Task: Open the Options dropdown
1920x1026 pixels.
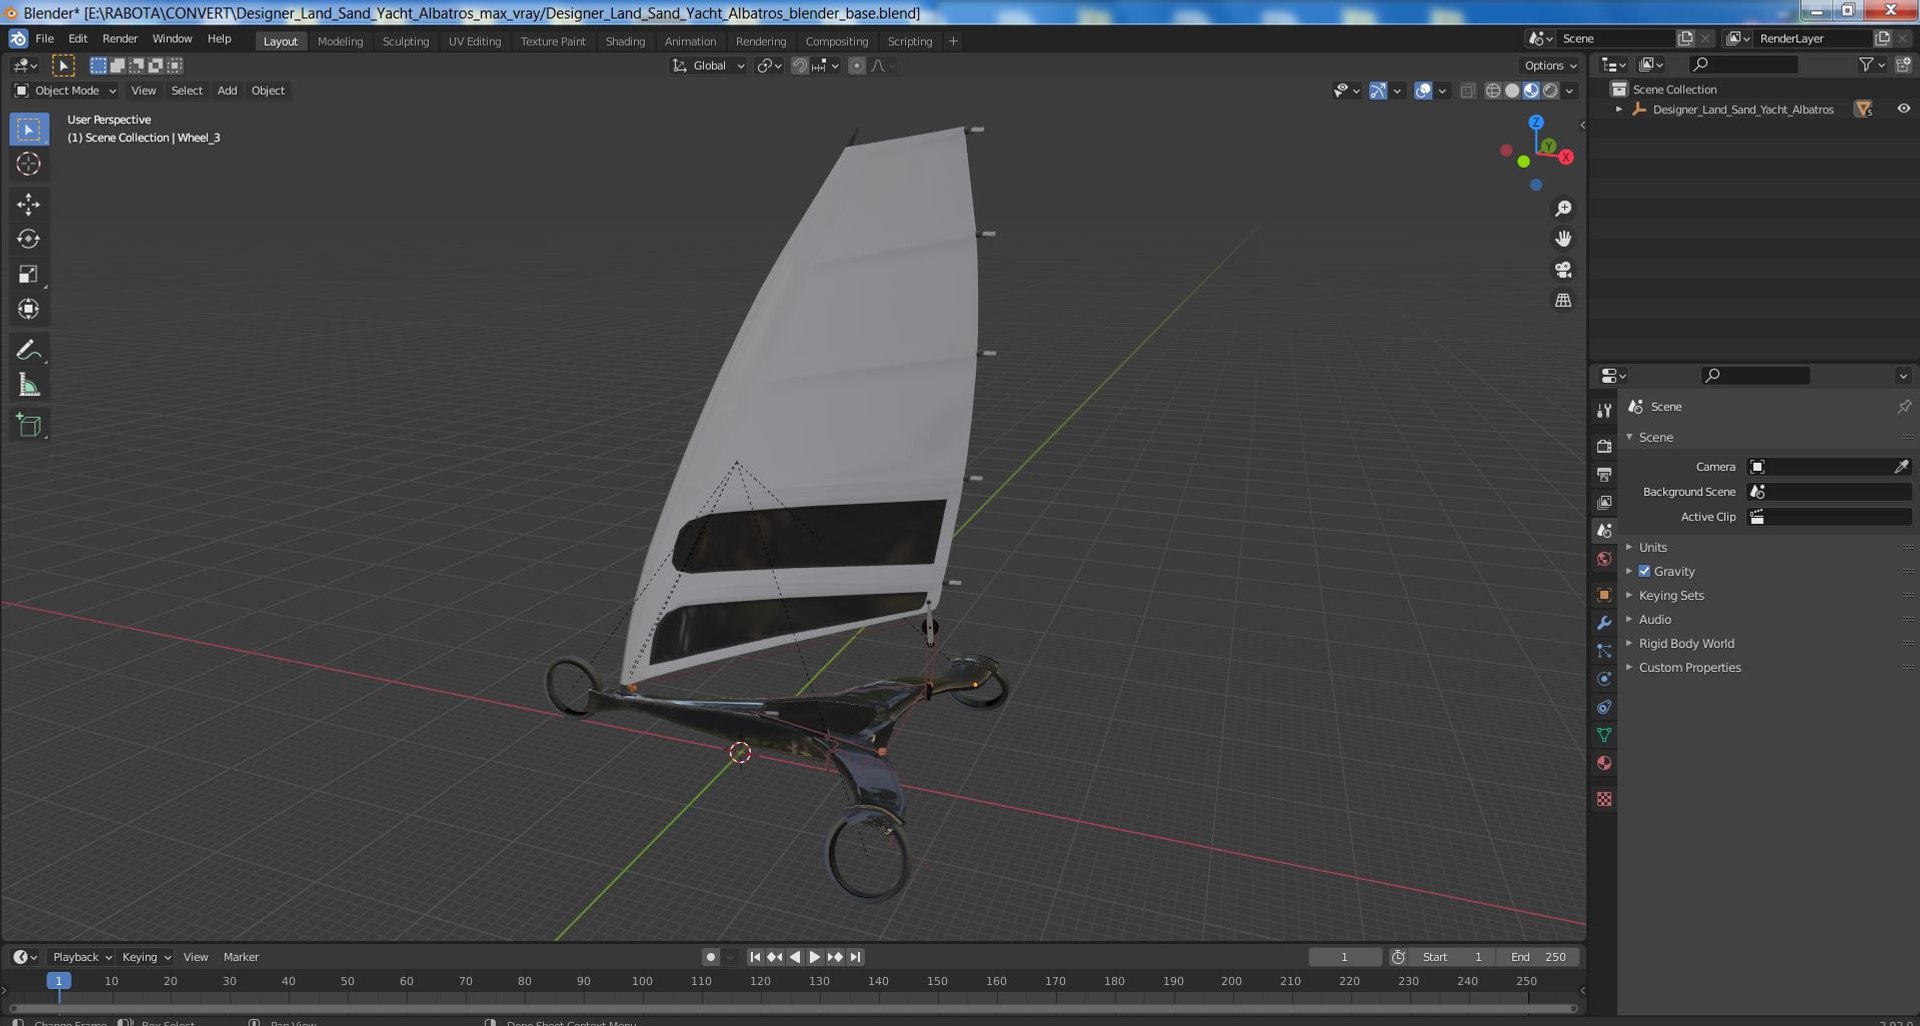Action: [x=1550, y=66]
